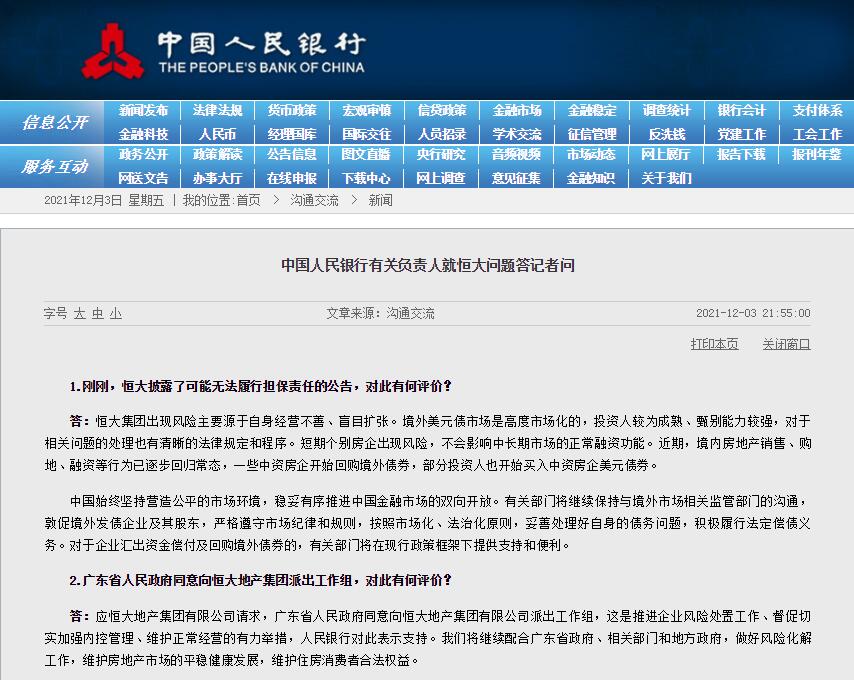Open the 反洗钱 menu item
The image size is (854, 680).
click(x=667, y=134)
